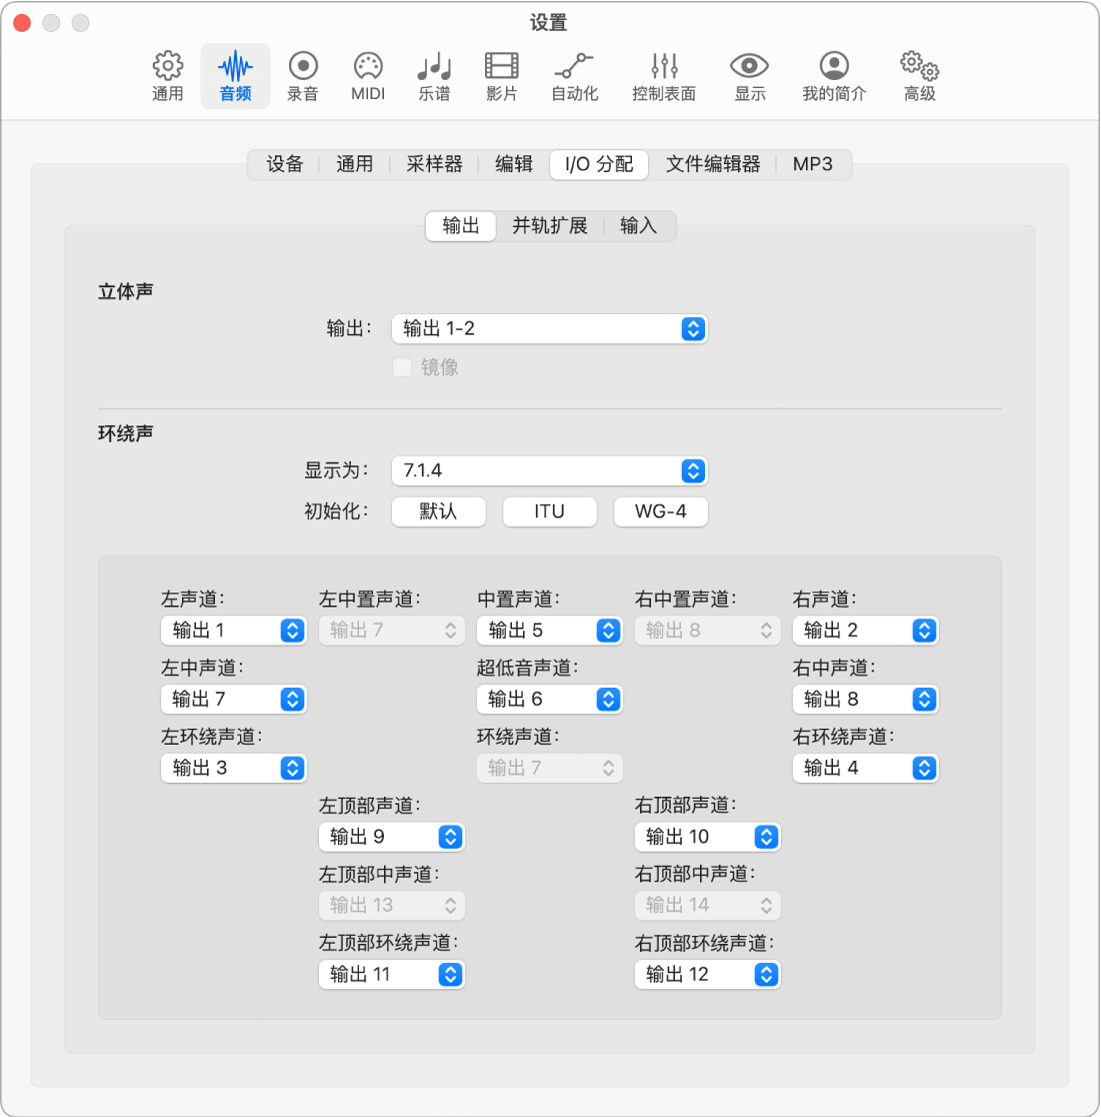This screenshot has width=1101, height=1117.
Task: Open the 右中声道 output dropdown
Action: pos(865,700)
